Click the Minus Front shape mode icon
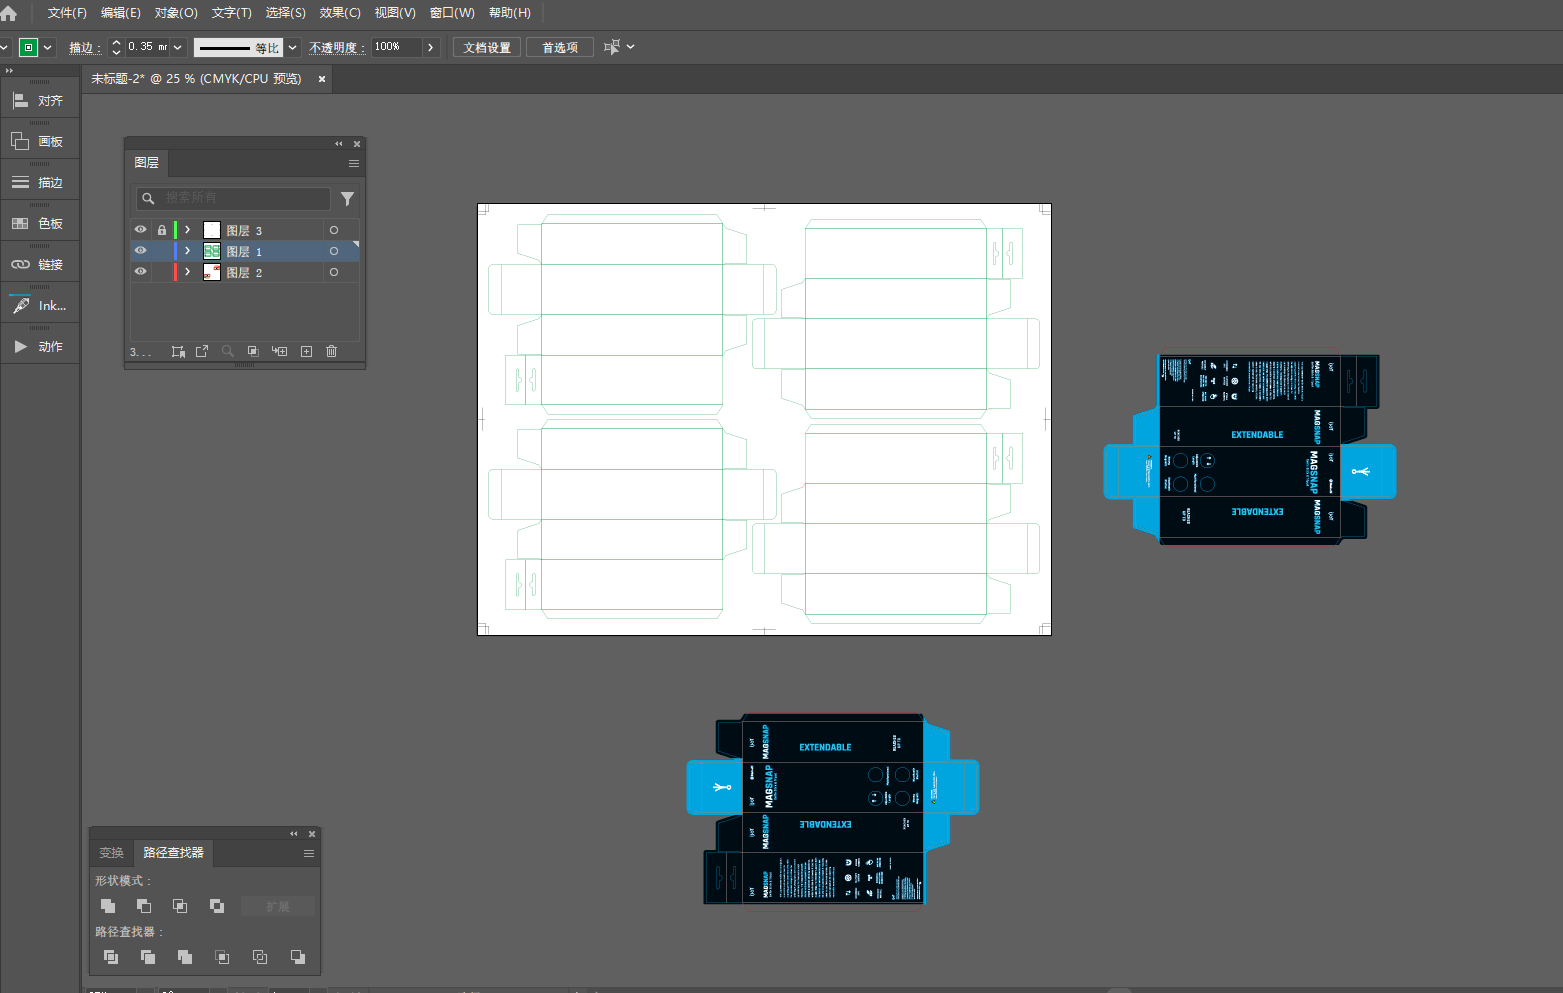Image resolution: width=1563 pixels, height=993 pixels. point(144,906)
